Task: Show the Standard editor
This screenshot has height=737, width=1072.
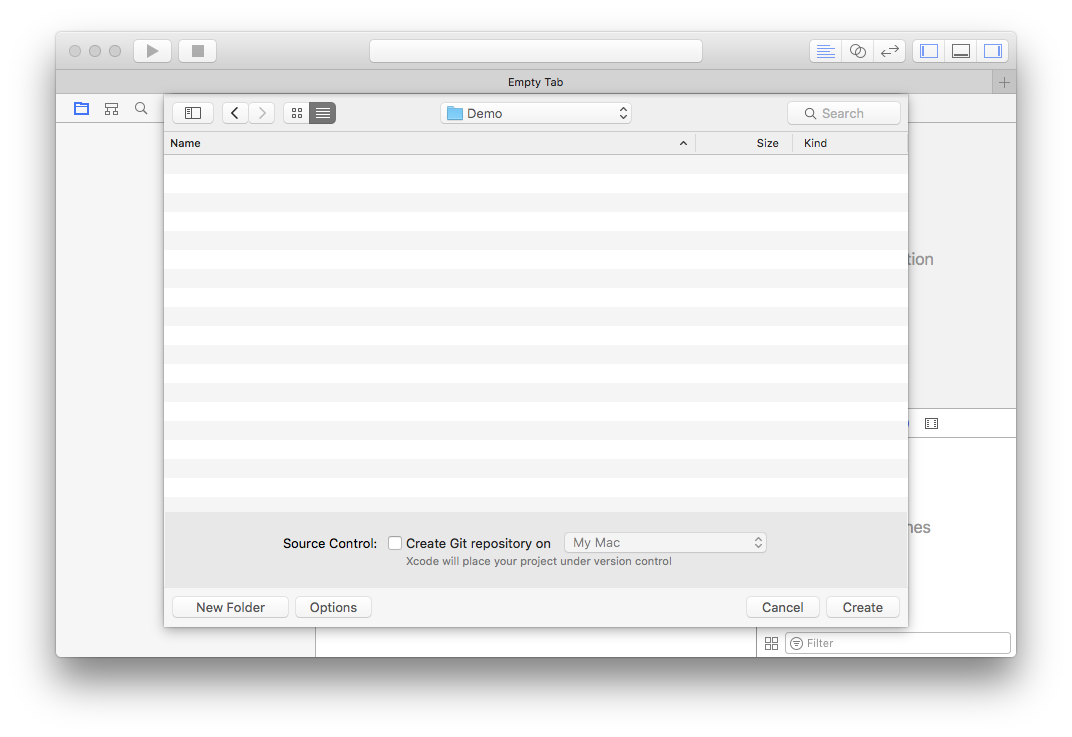Action: point(825,51)
